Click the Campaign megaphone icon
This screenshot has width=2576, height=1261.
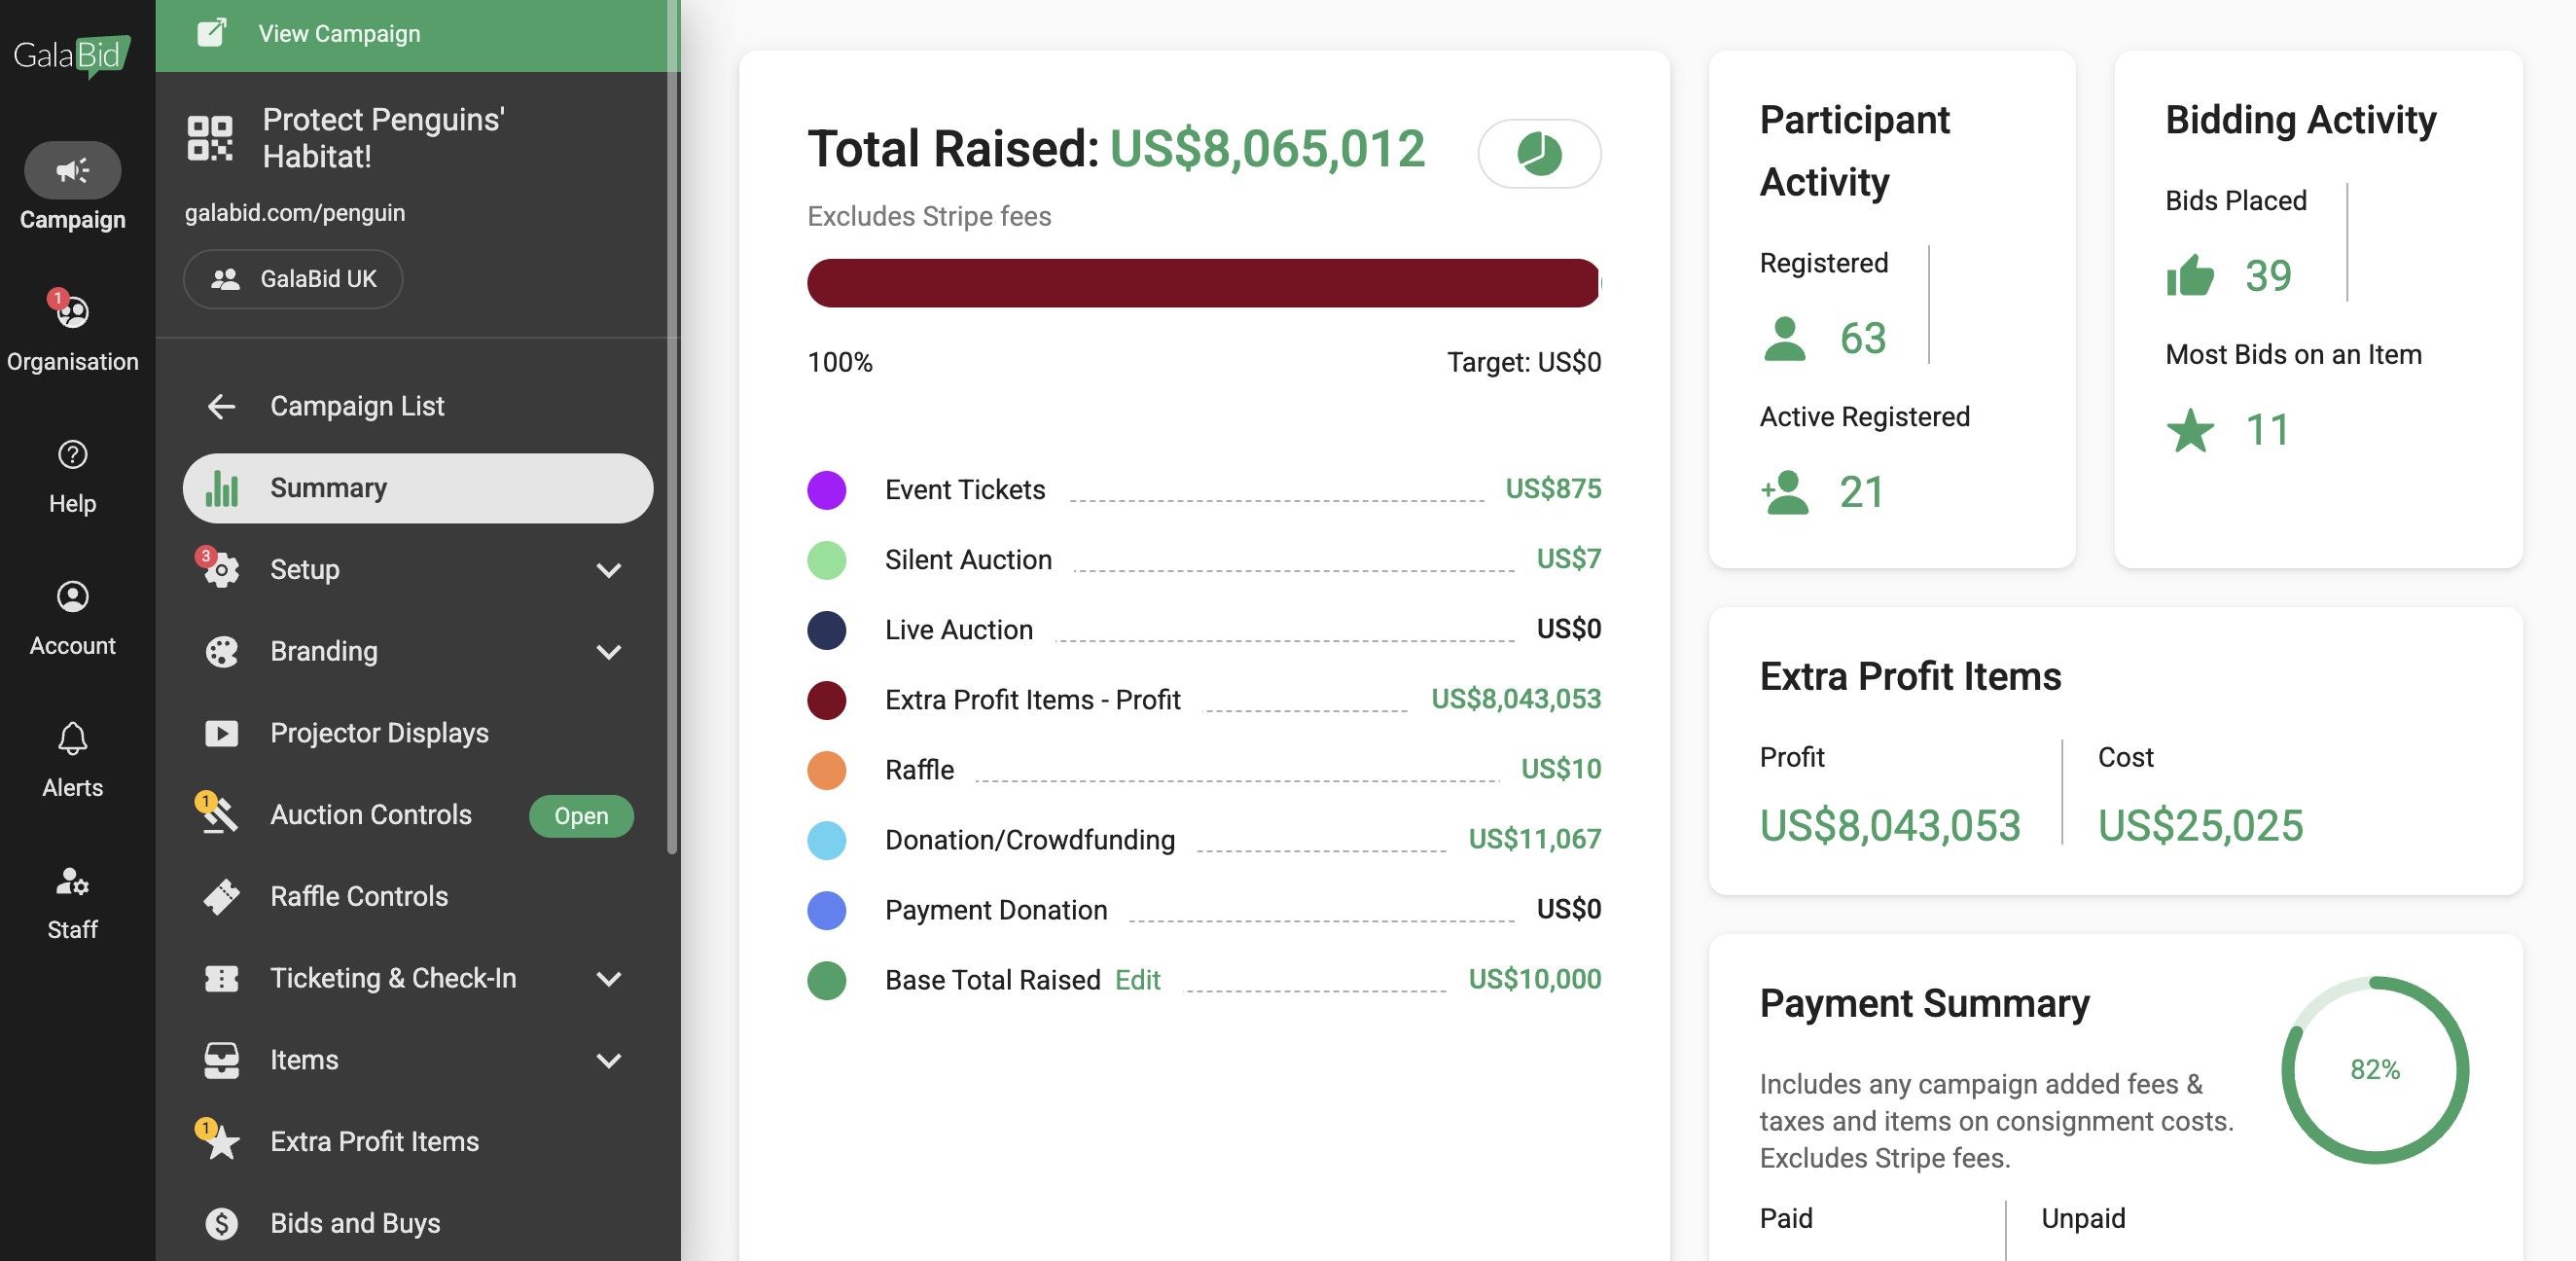(x=72, y=170)
